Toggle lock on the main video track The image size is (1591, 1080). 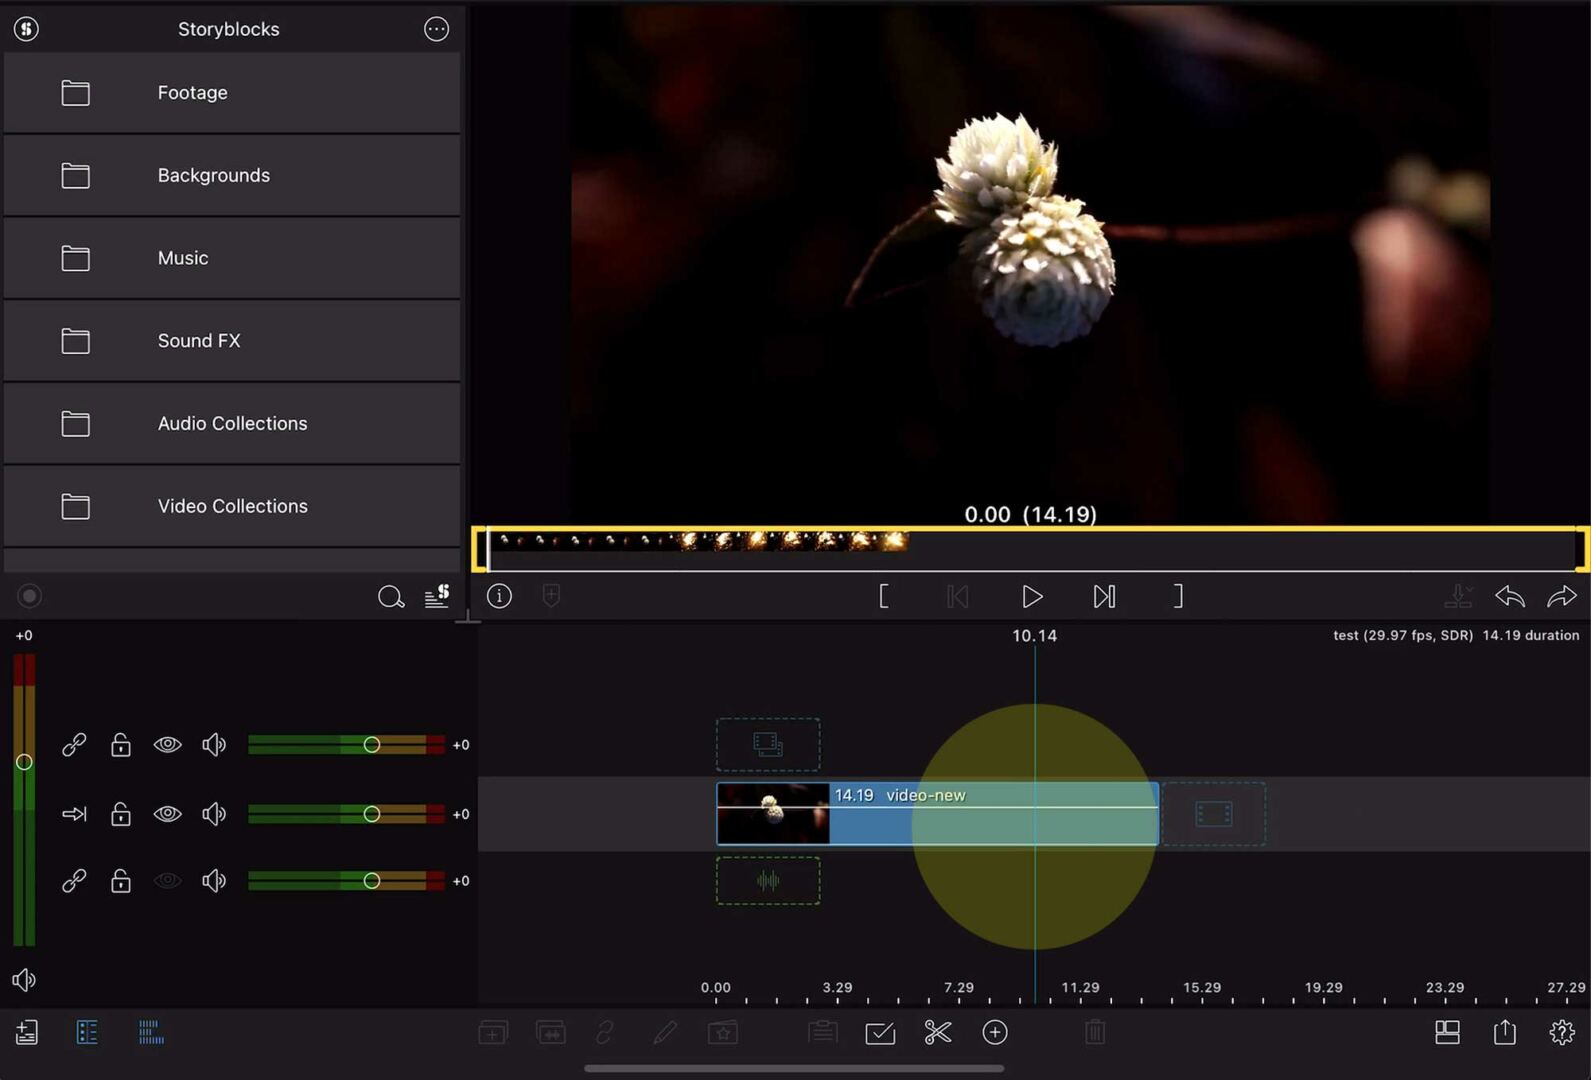(121, 814)
